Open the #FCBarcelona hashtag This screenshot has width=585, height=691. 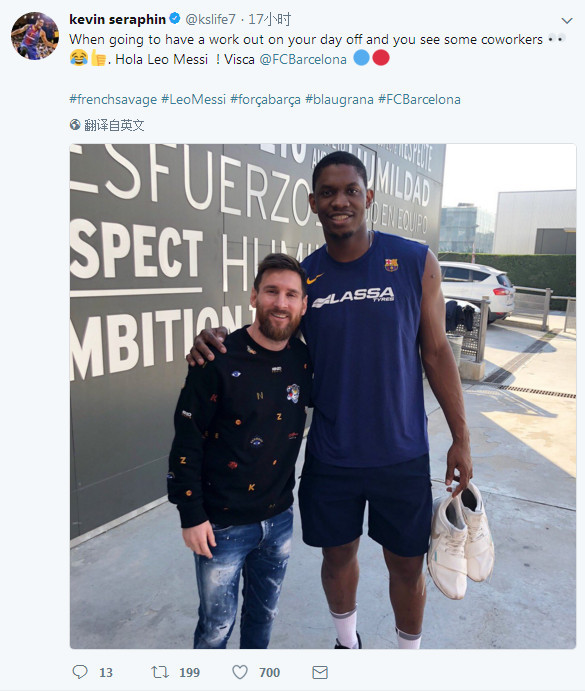tap(419, 100)
